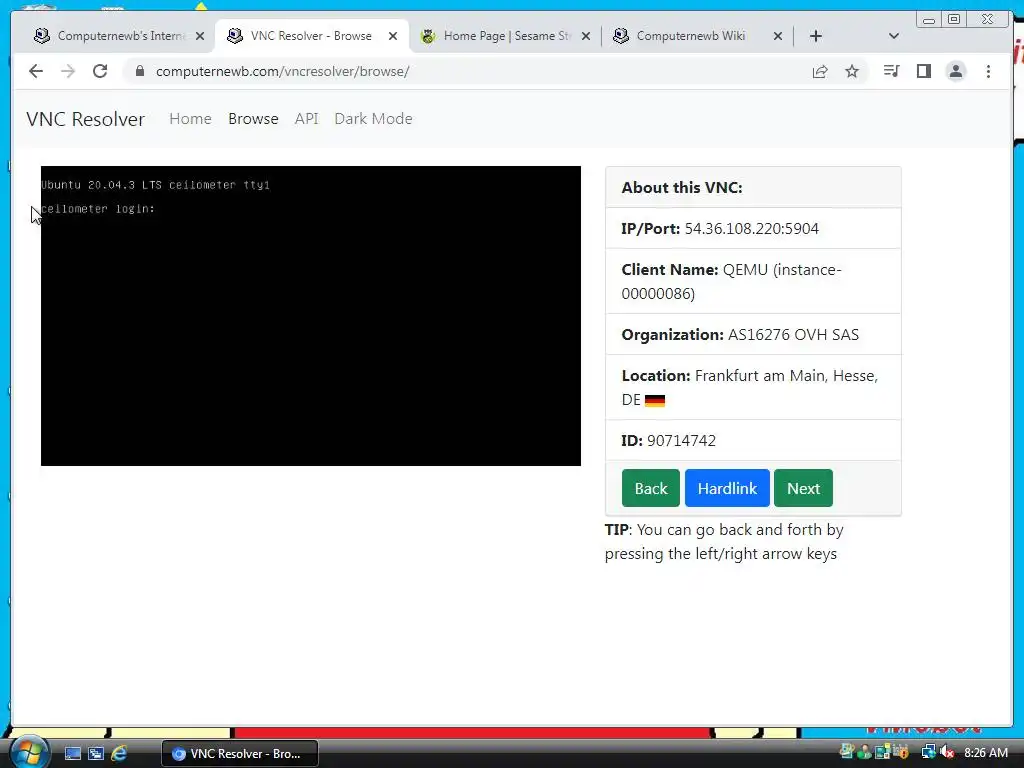The height and width of the screenshot is (768, 1024).
Task: Click the Organization text AS16276 OVH SAS
Action: [793, 335]
